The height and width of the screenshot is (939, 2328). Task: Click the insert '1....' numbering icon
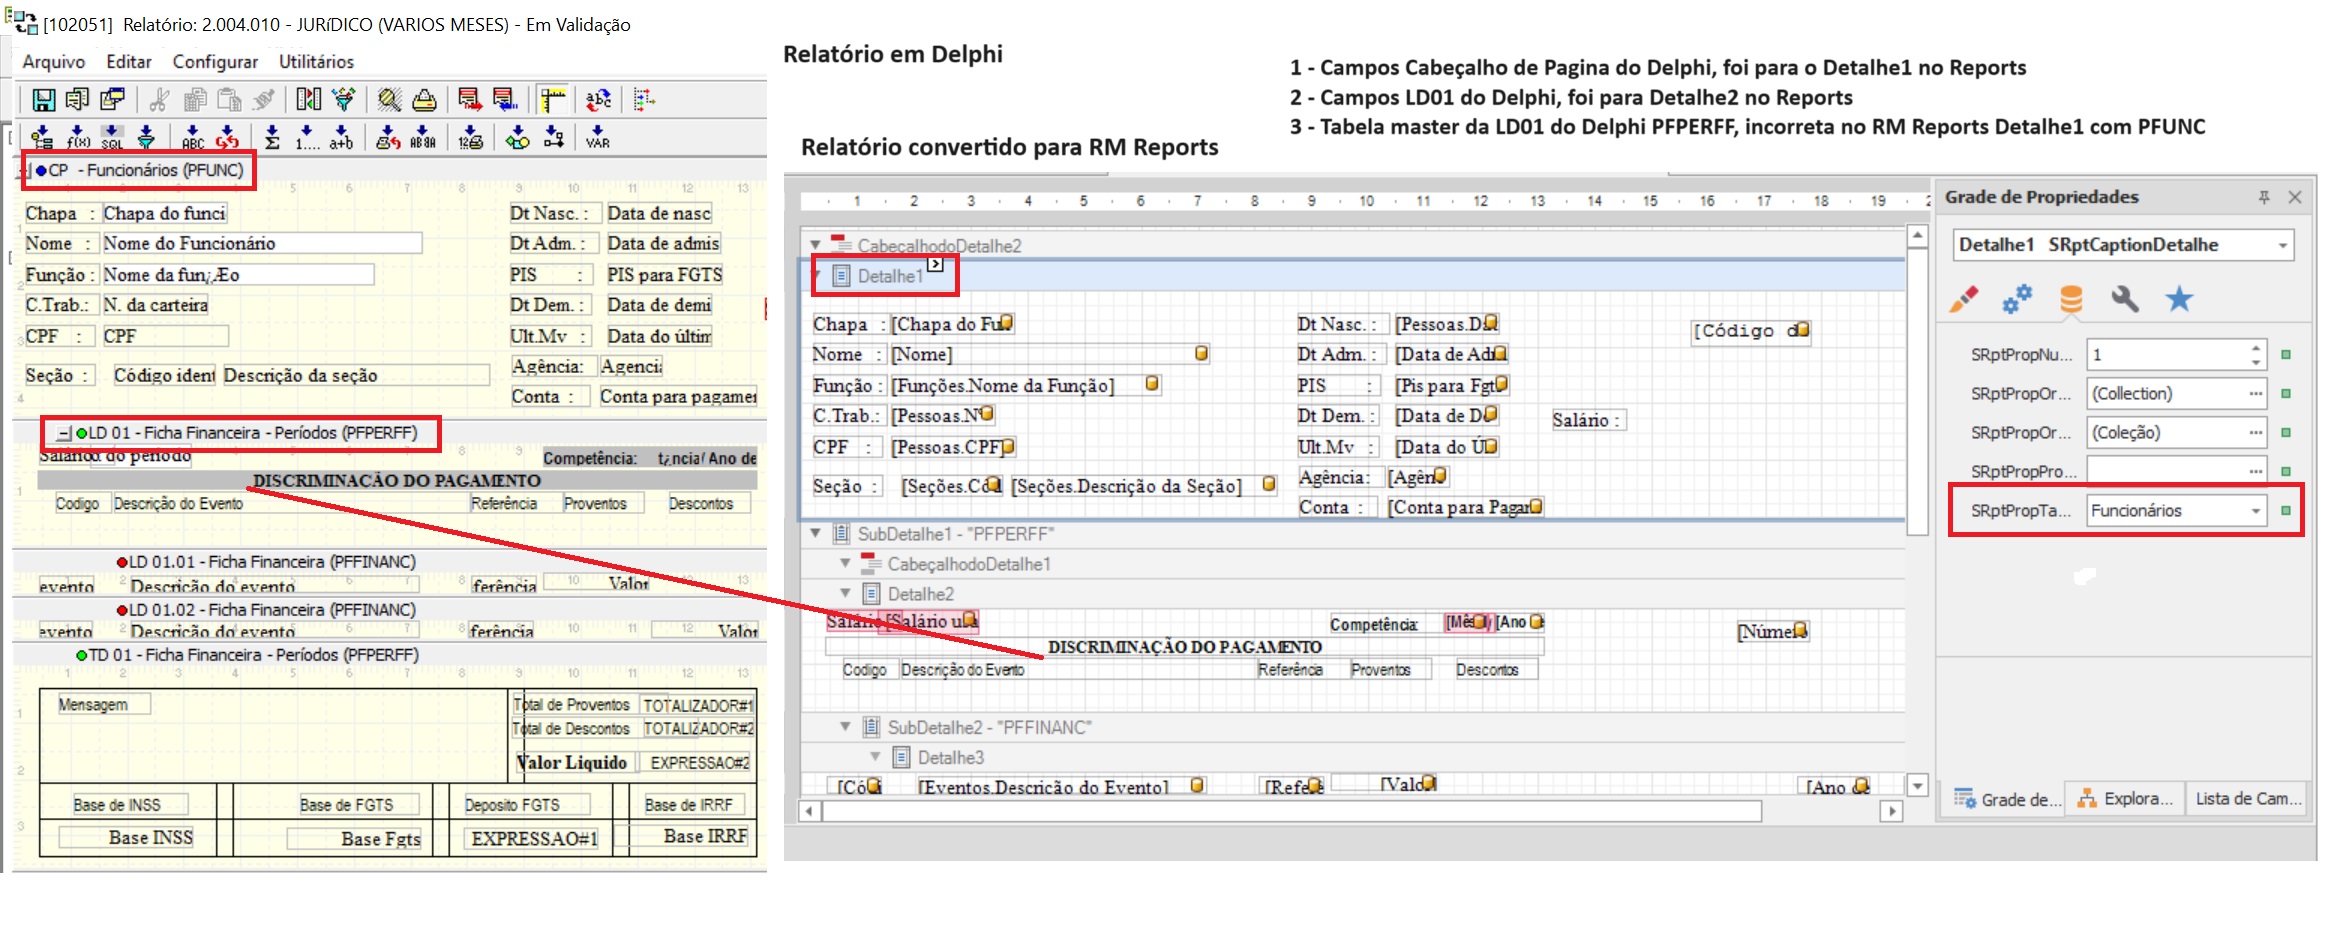click(x=307, y=137)
